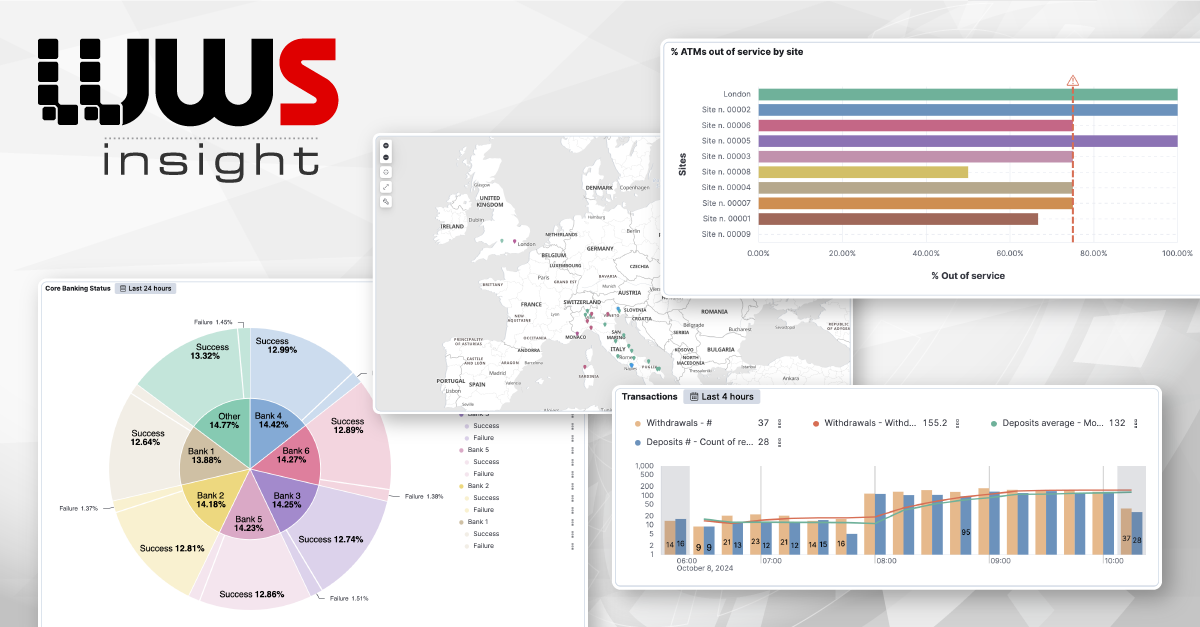Open the options menu beside Bank 2 legend entry
Image resolution: width=1200 pixels, height=627 pixels.
pyautogui.click(x=572, y=486)
